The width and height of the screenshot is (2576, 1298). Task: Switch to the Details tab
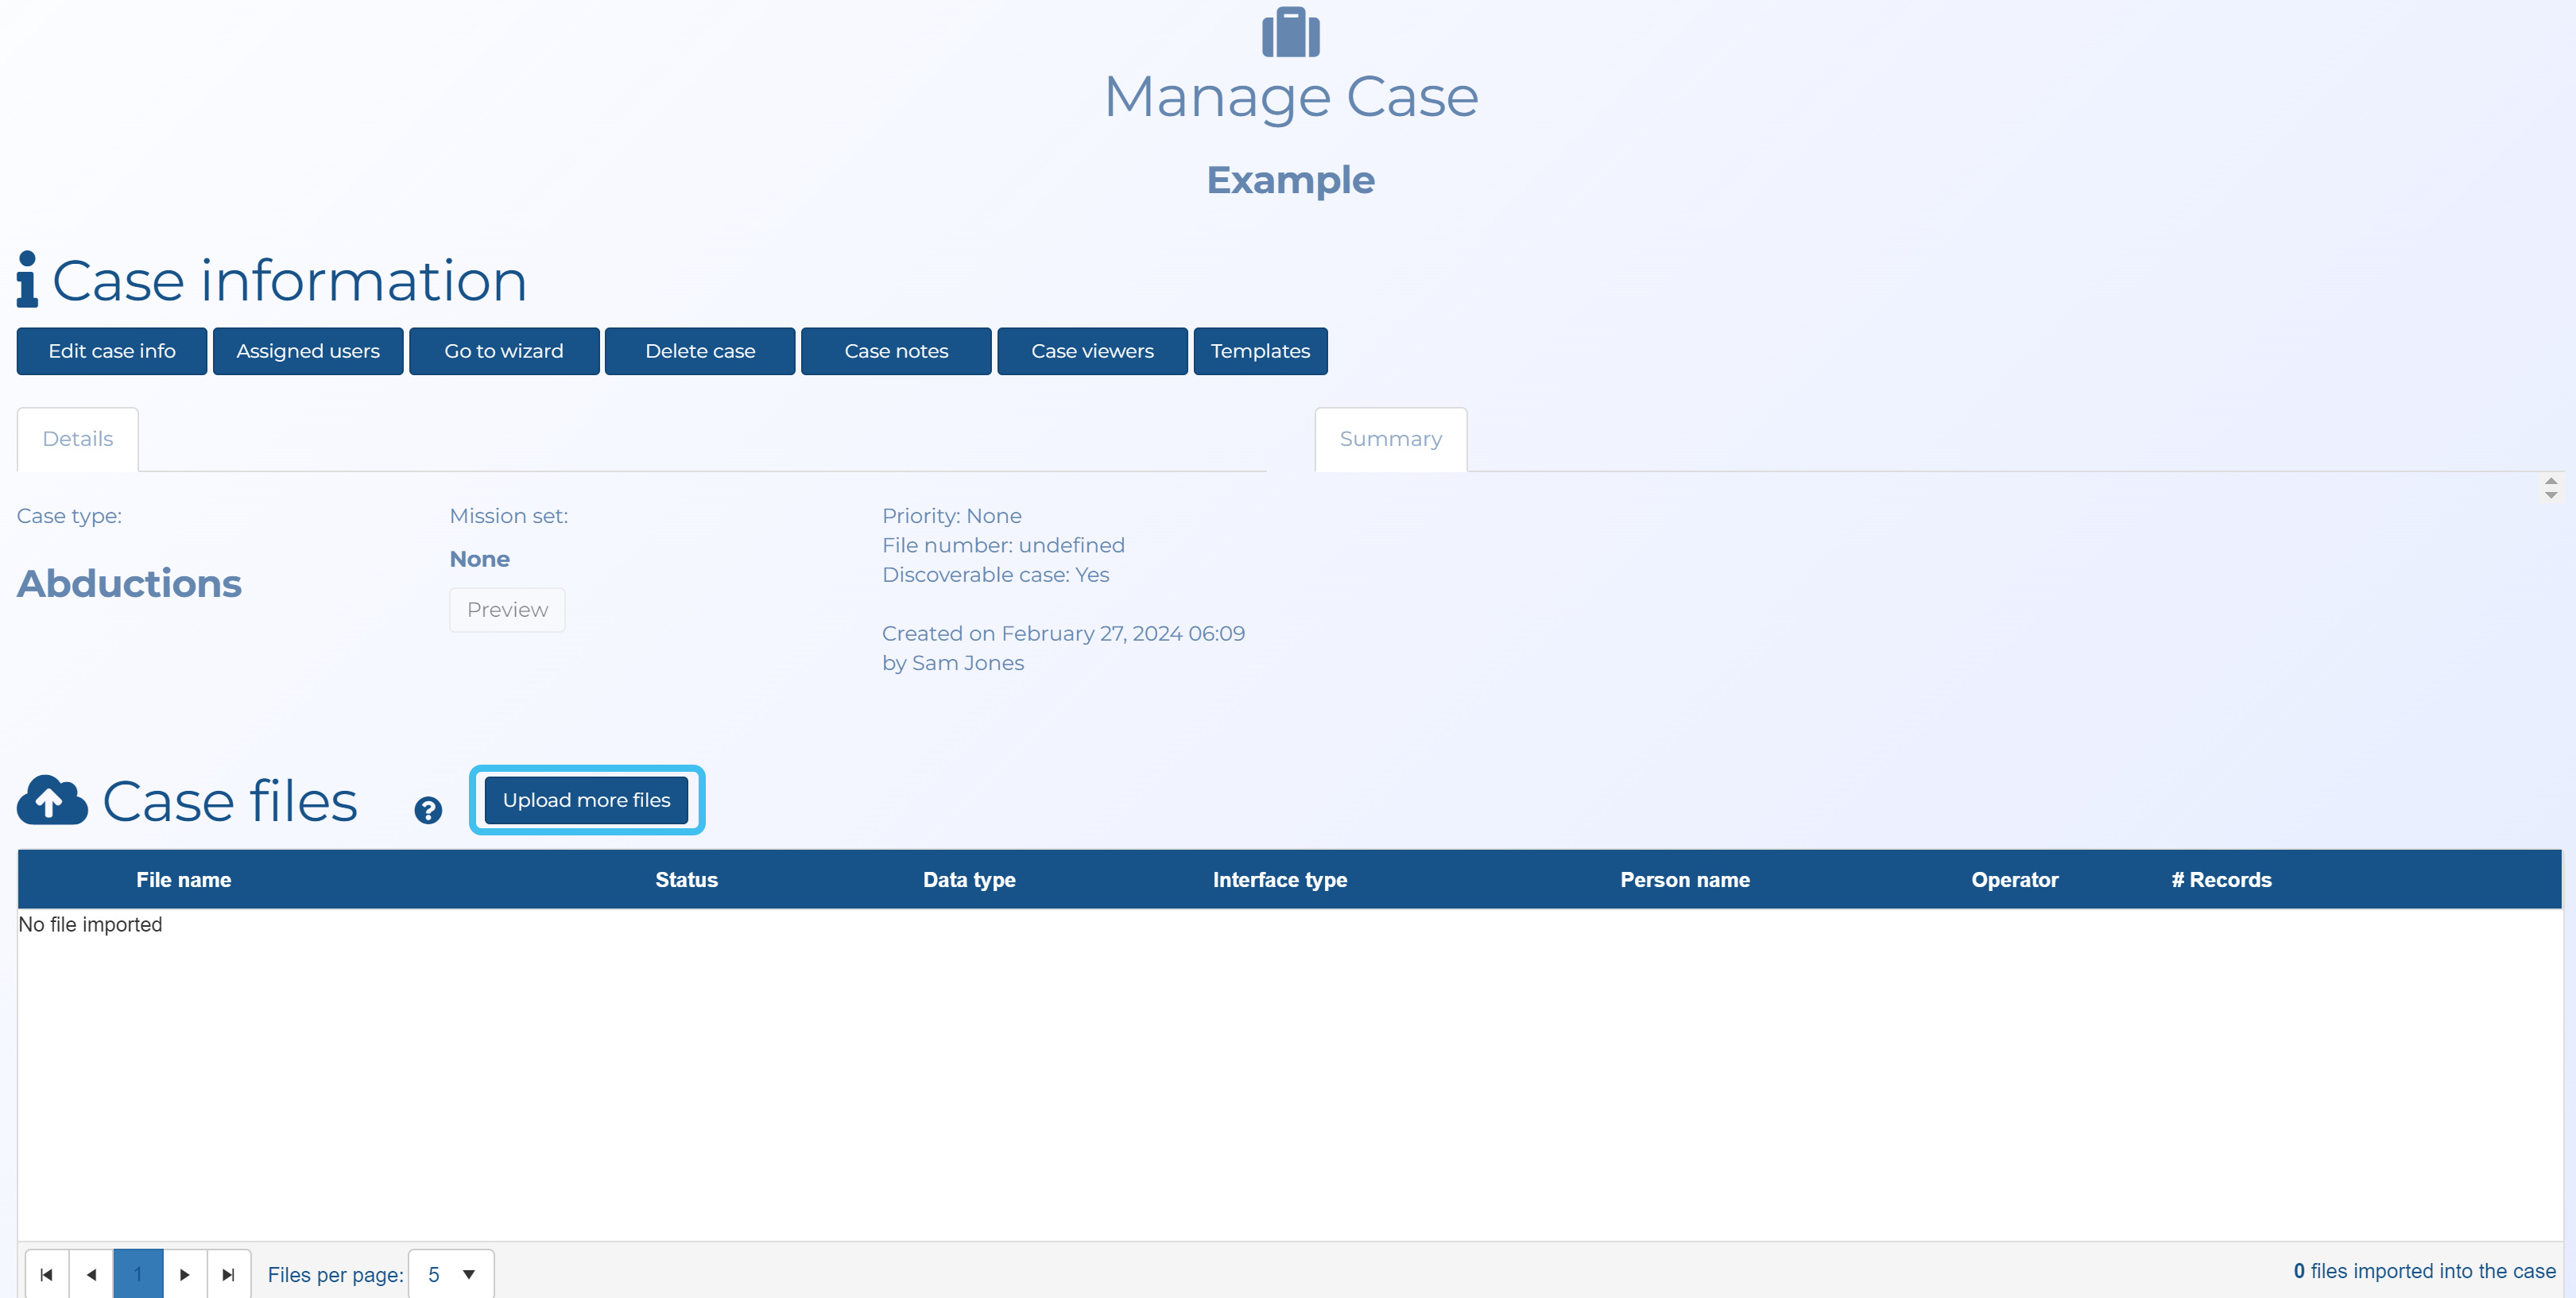pos(78,439)
